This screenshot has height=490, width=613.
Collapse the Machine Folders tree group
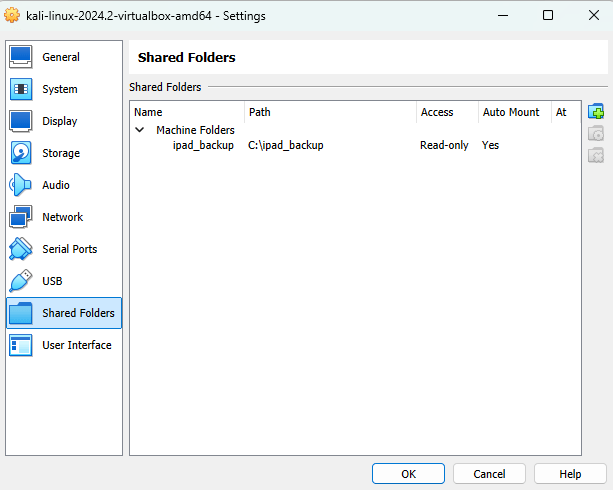[x=139, y=130]
